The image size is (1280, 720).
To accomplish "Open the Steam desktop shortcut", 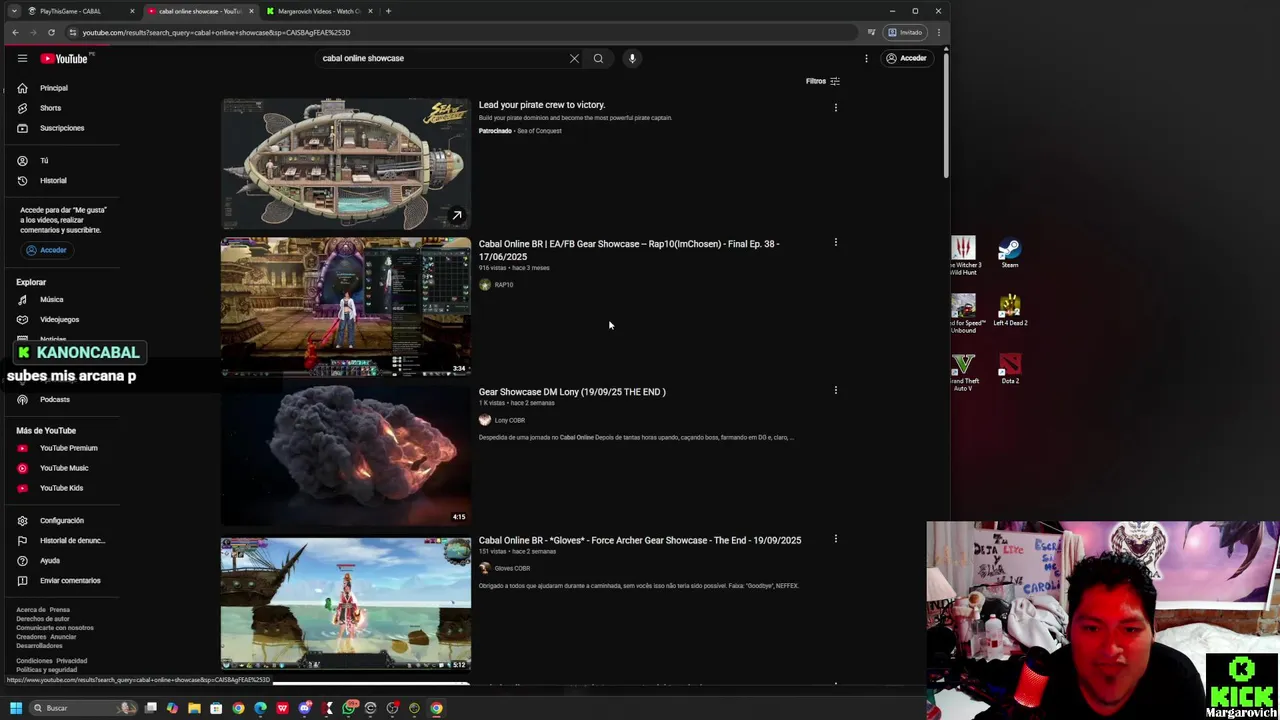I will click(x=1010, y=252).
